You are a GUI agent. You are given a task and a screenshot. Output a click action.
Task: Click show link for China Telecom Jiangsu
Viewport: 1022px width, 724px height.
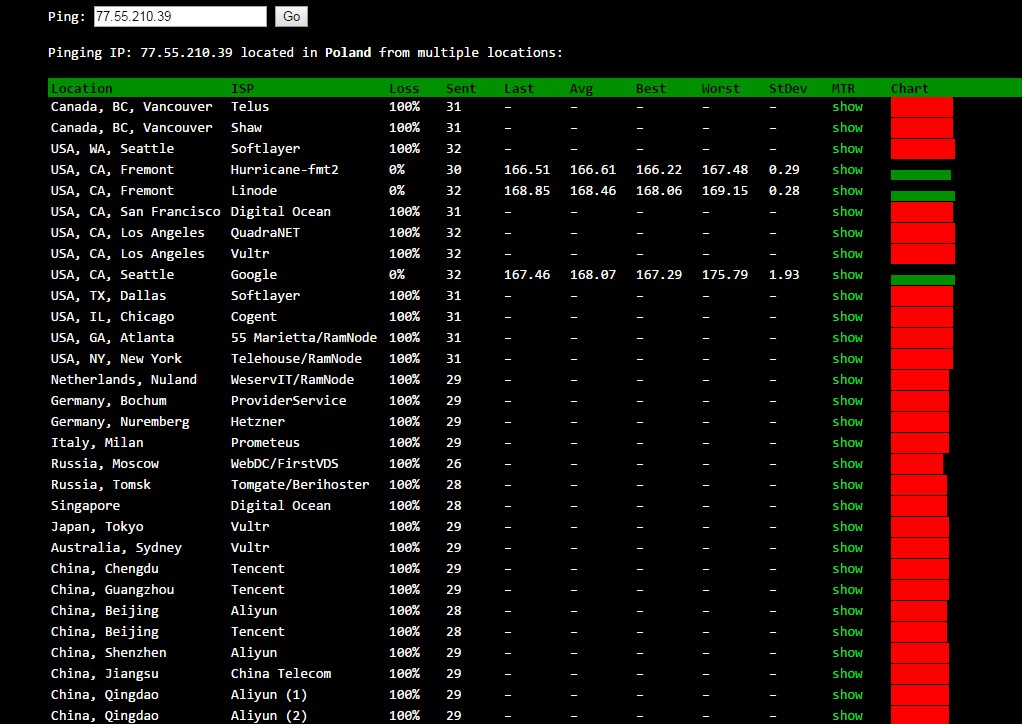click(x=847, y=673)
